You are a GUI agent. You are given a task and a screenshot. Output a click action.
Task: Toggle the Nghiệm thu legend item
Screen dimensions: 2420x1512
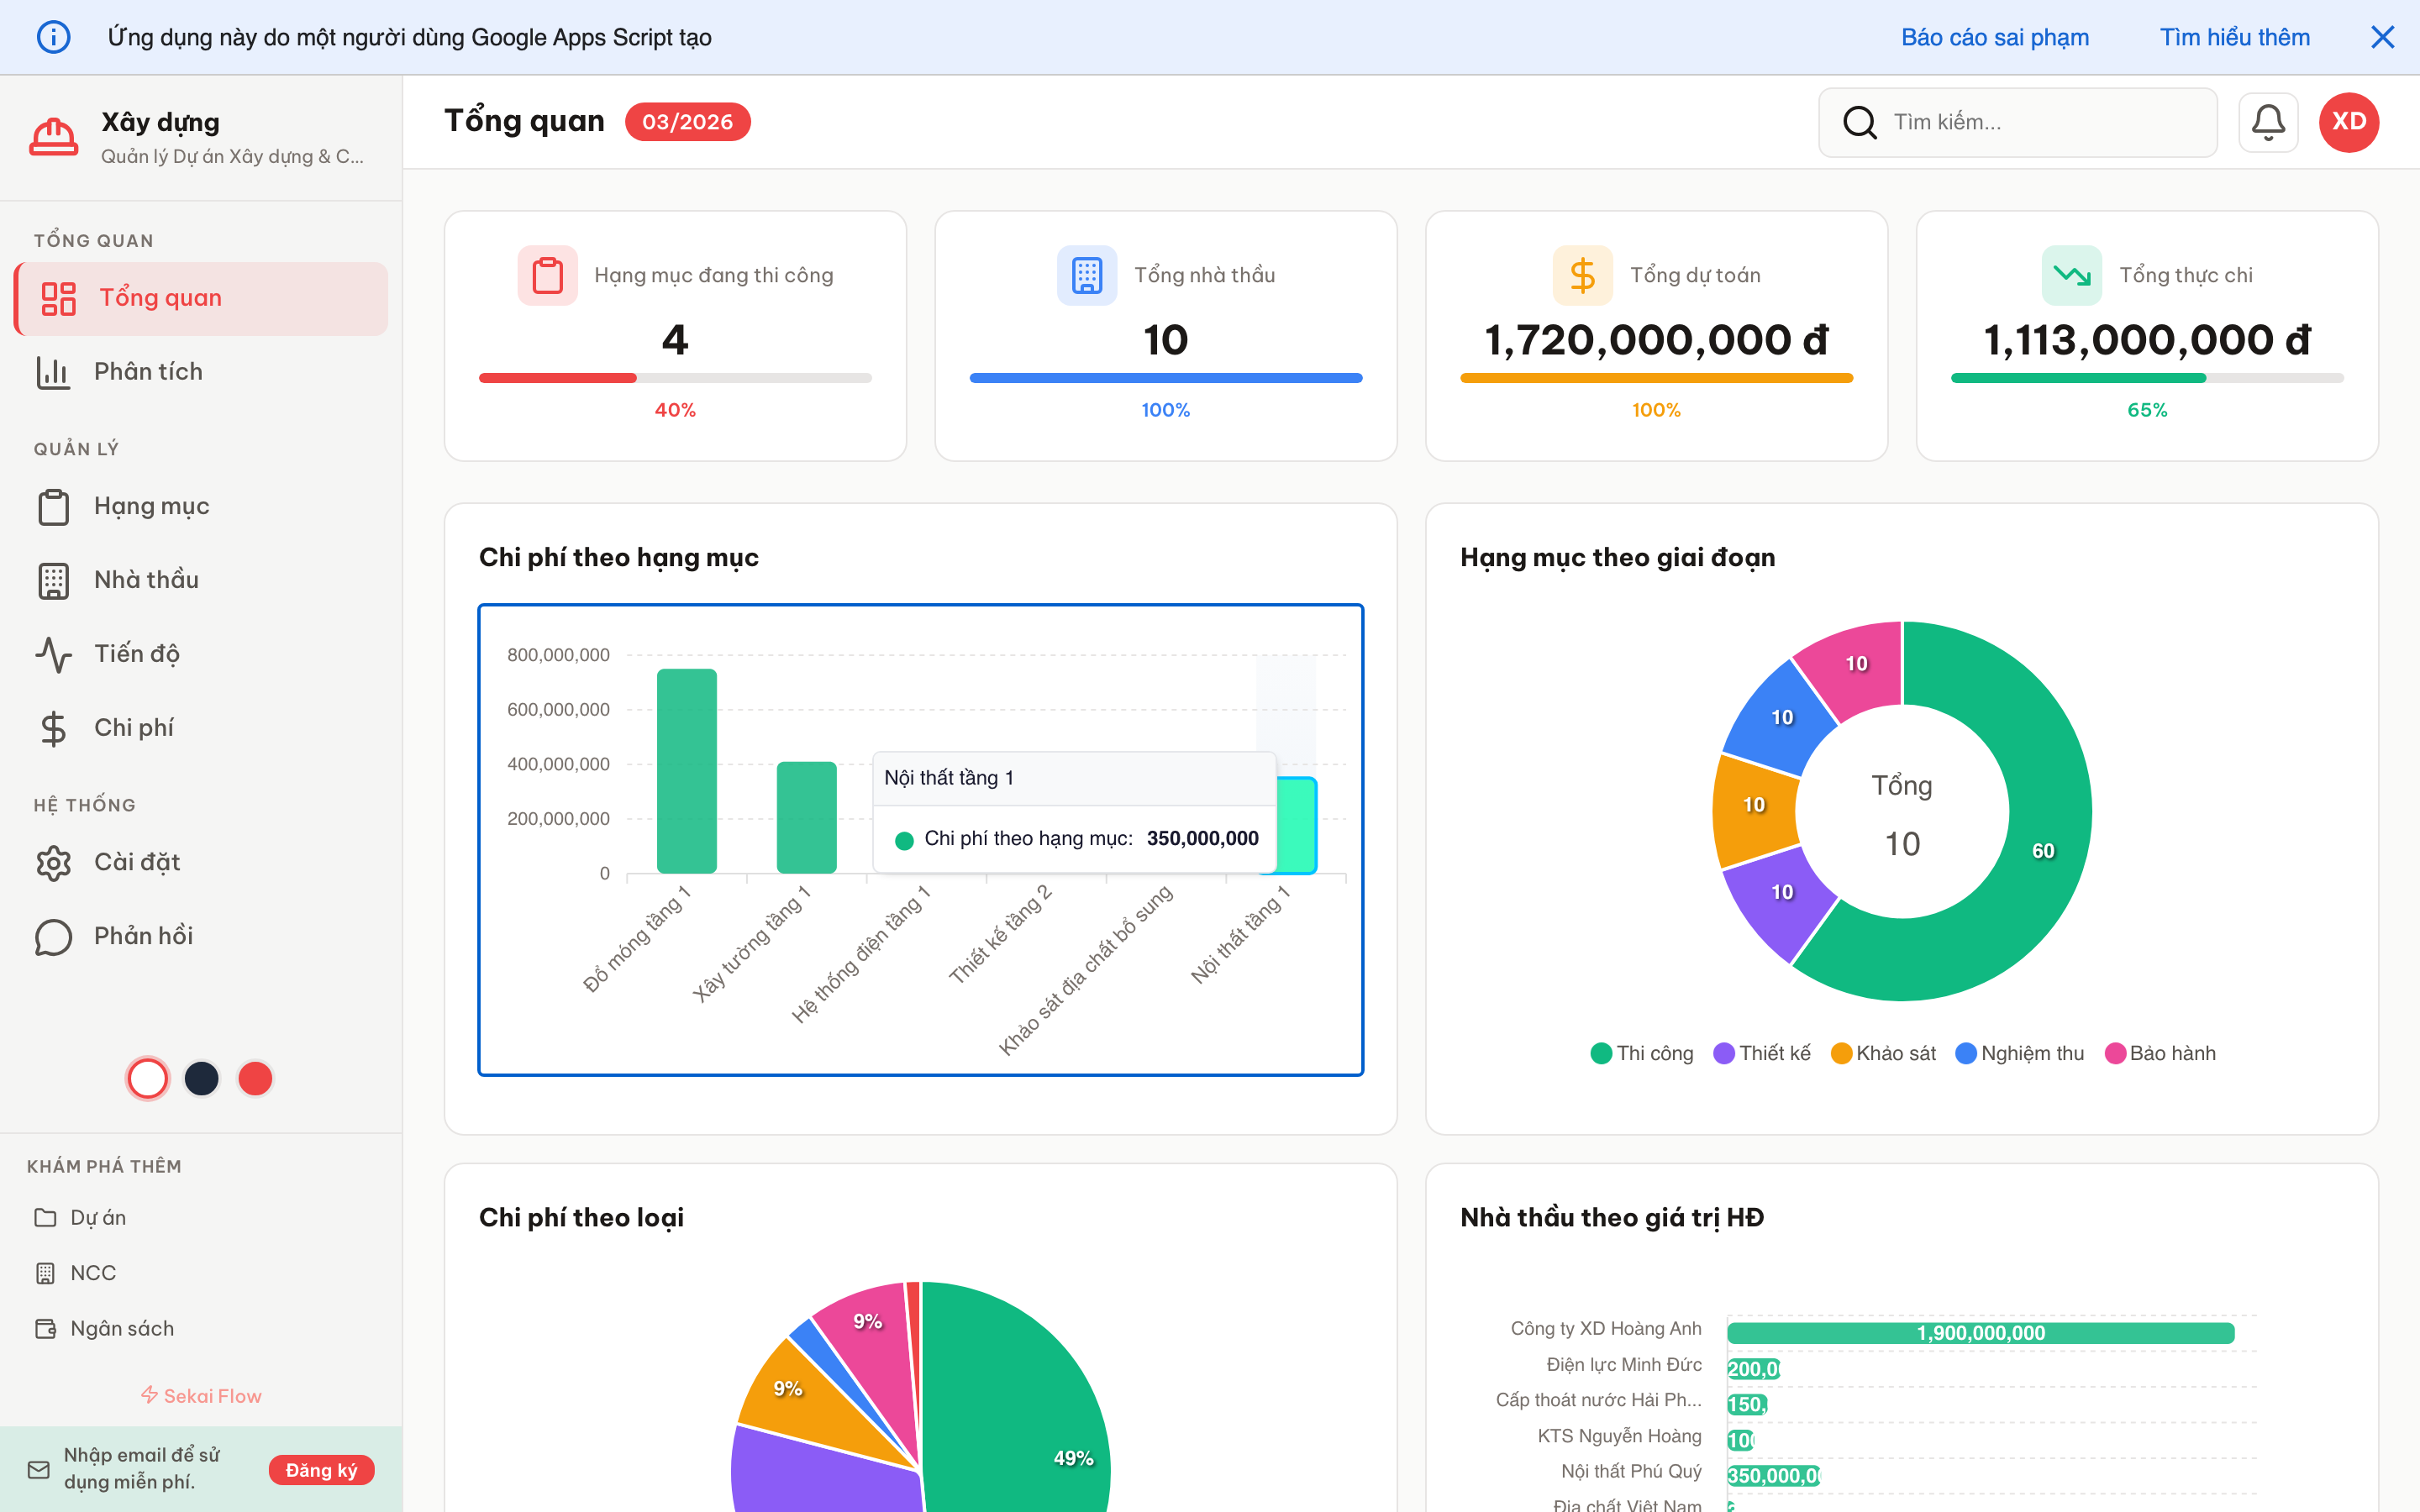click(2019, 1052)
